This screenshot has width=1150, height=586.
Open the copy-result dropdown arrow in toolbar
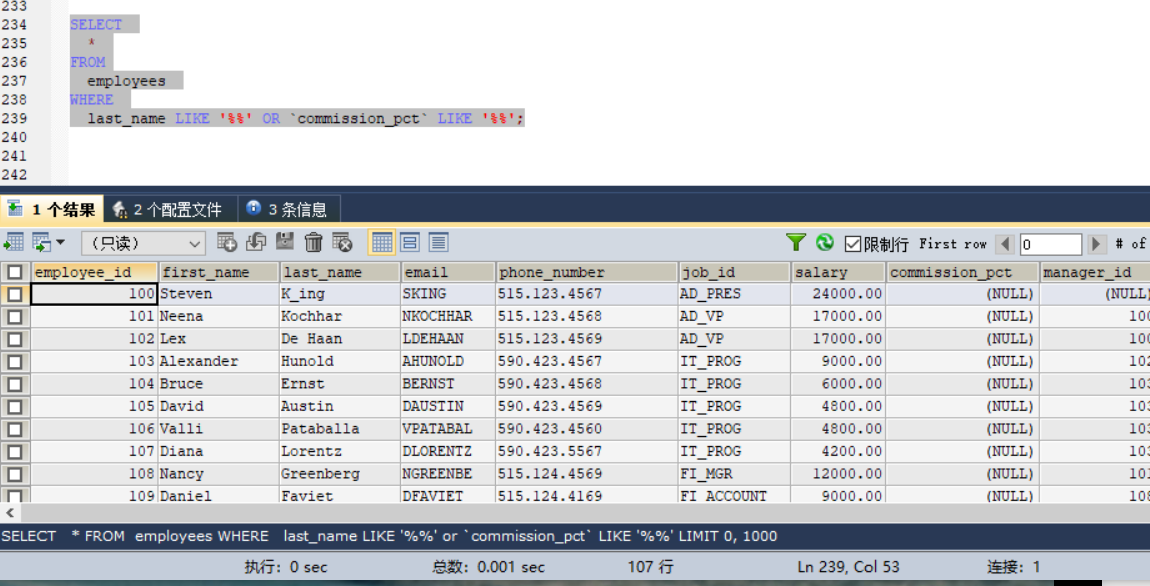pos(60,242)
